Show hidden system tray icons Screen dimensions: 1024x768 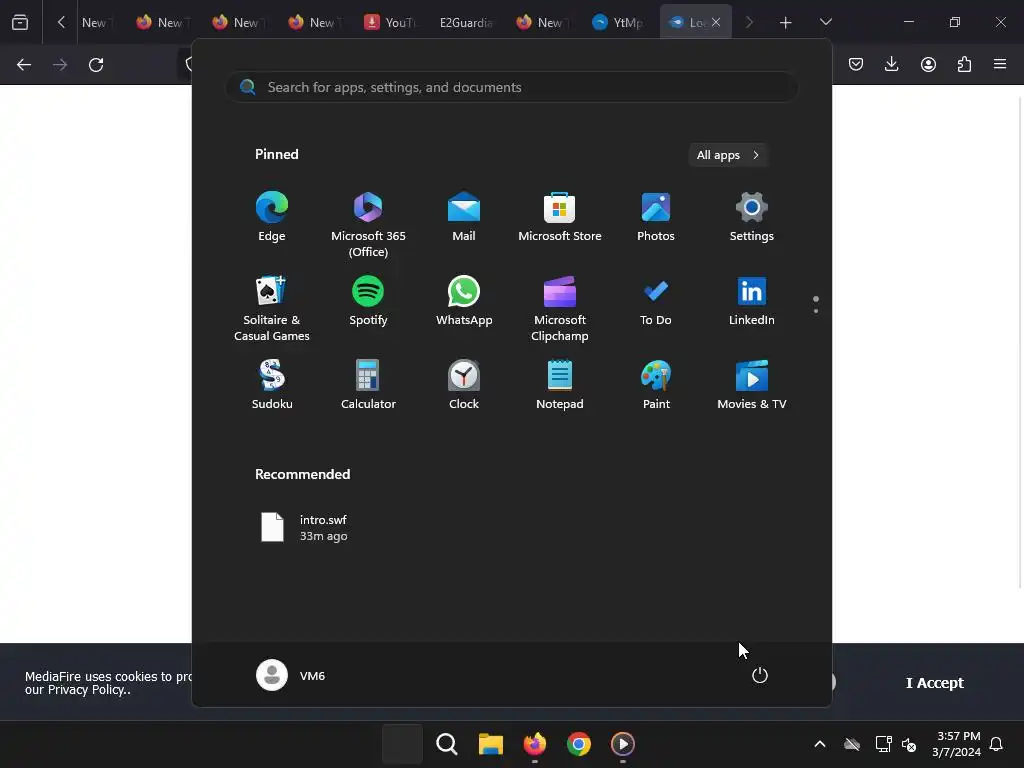point(820,744)
